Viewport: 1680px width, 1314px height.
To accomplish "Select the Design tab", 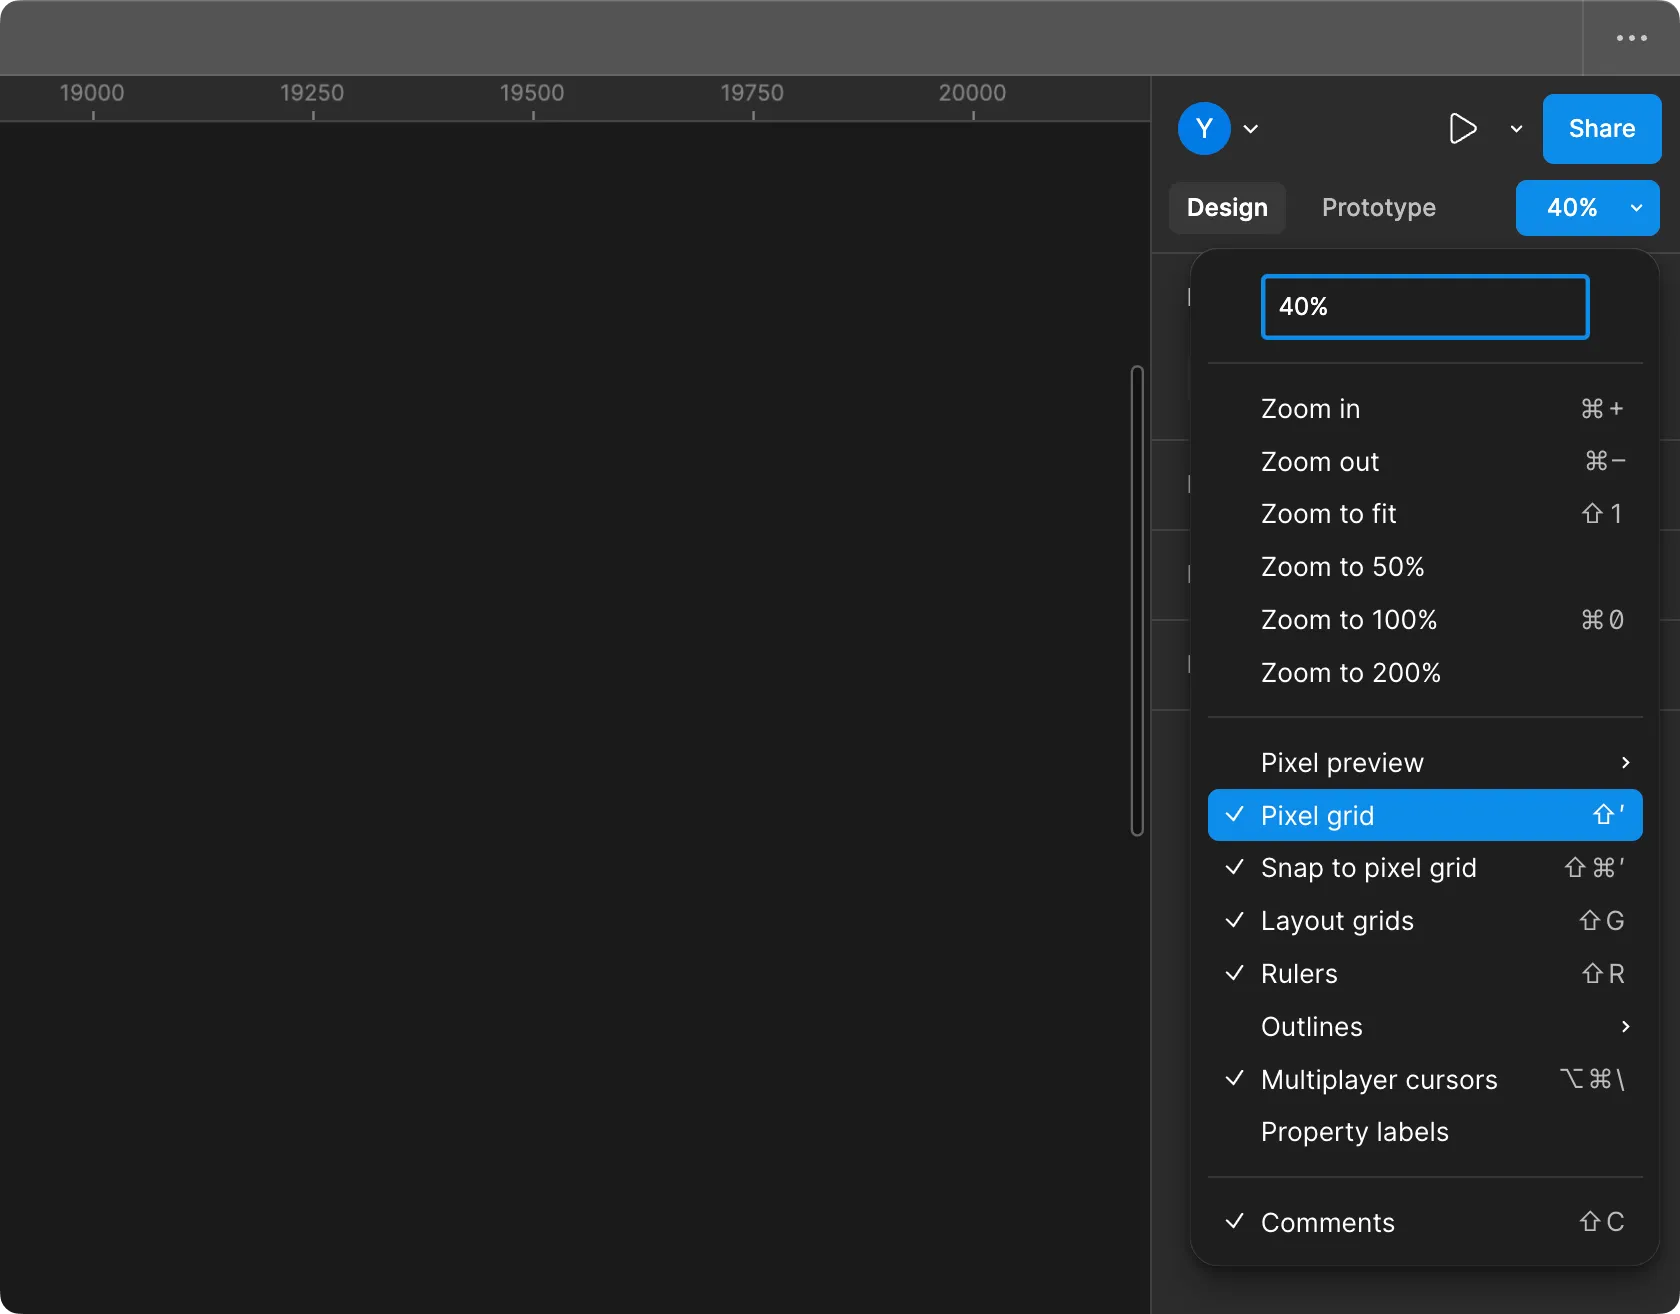I will 1227,208.
